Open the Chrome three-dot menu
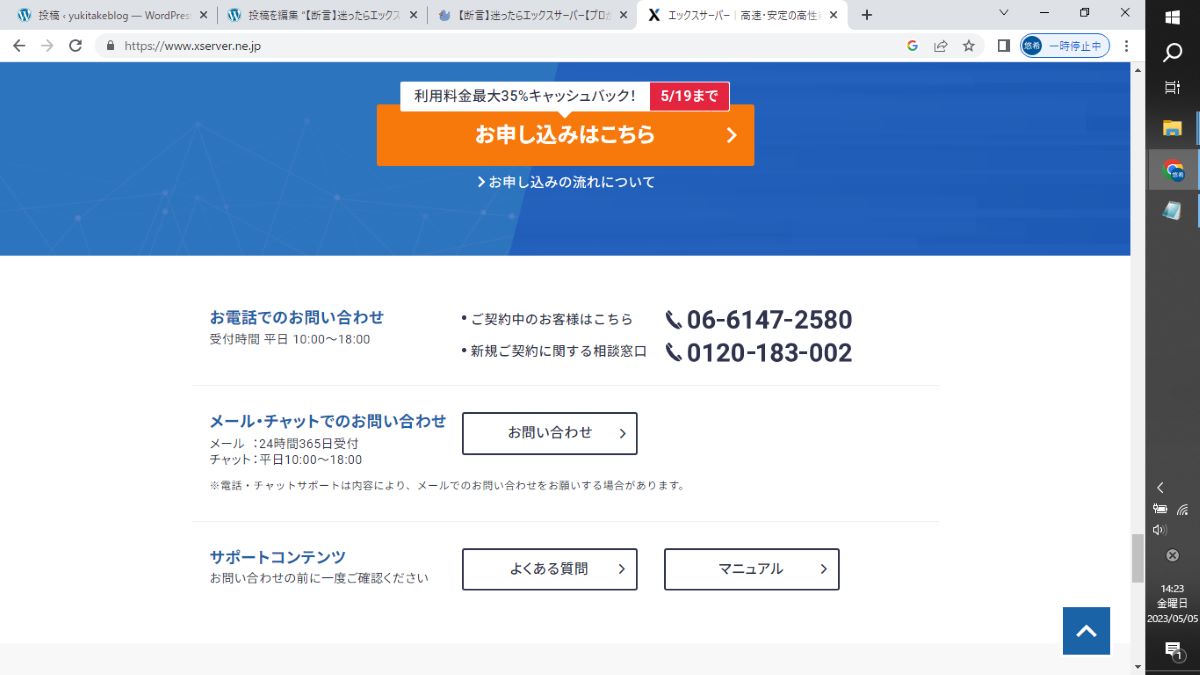 [x=1127, y=46]
